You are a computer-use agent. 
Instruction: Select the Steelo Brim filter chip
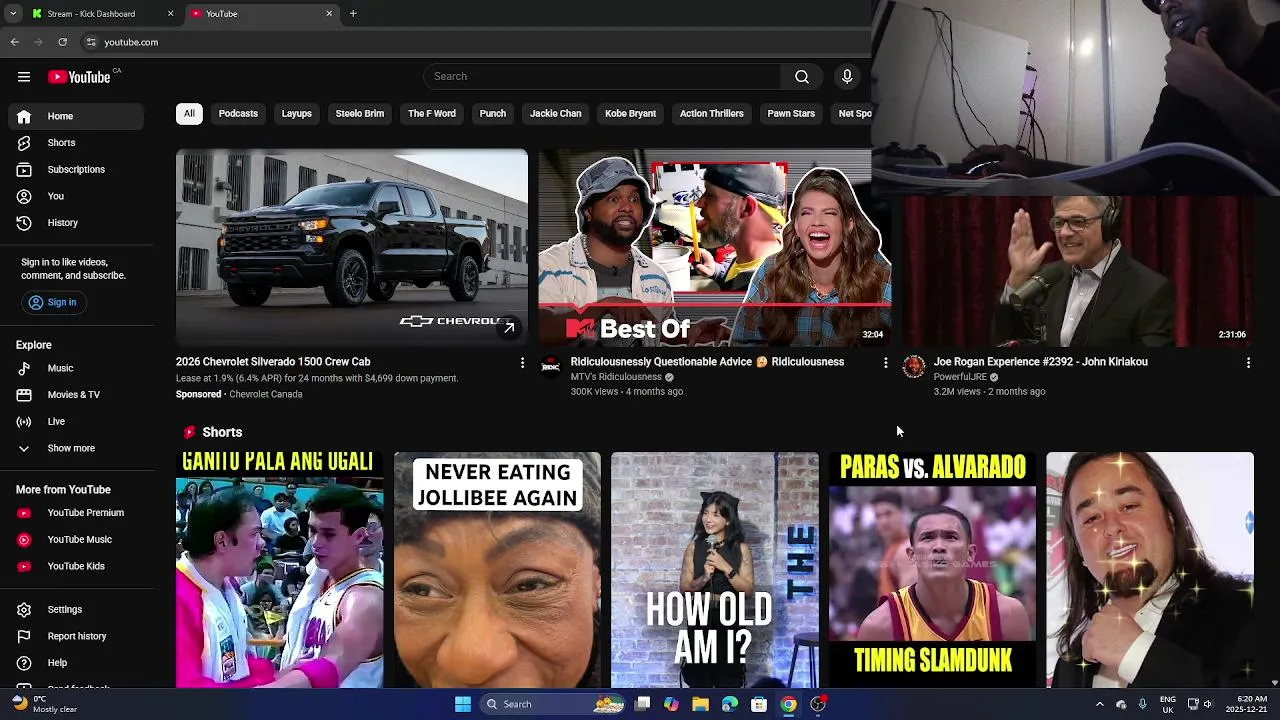tap(360, 114)
